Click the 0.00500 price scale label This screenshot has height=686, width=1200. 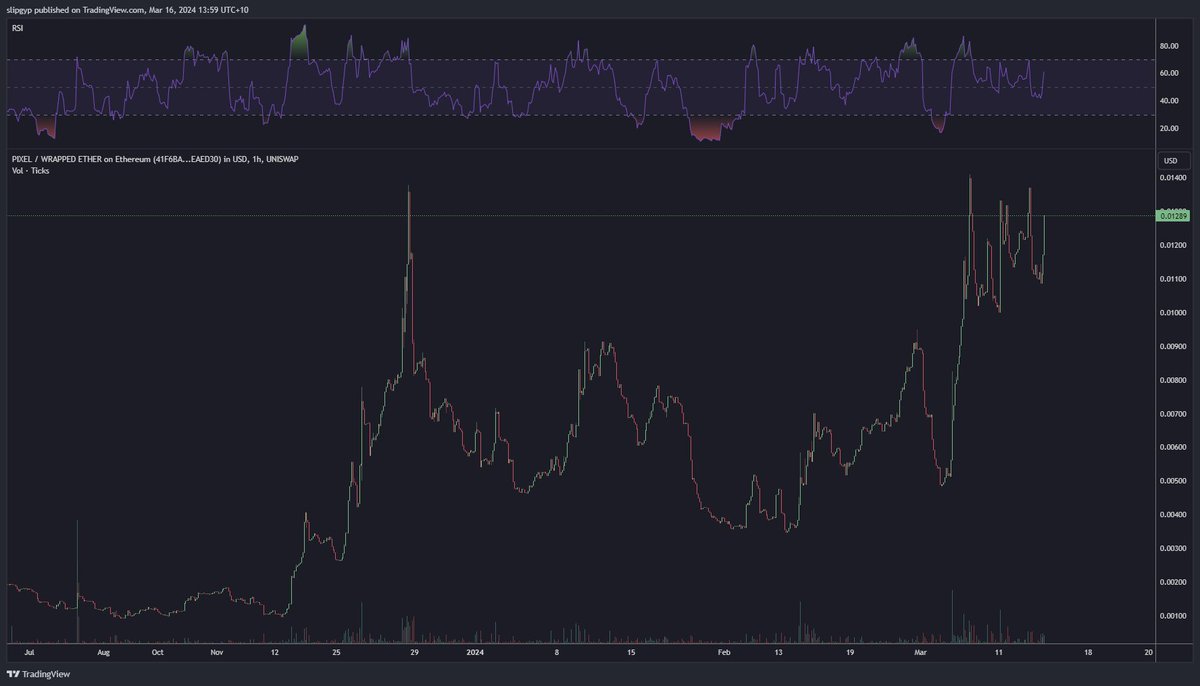click(1172, 481)
